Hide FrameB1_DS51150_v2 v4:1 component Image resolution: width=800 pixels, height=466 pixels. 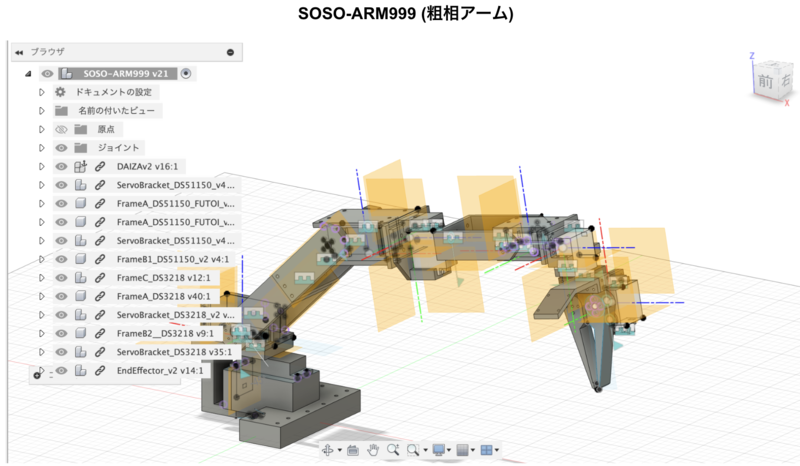[61, 259]
